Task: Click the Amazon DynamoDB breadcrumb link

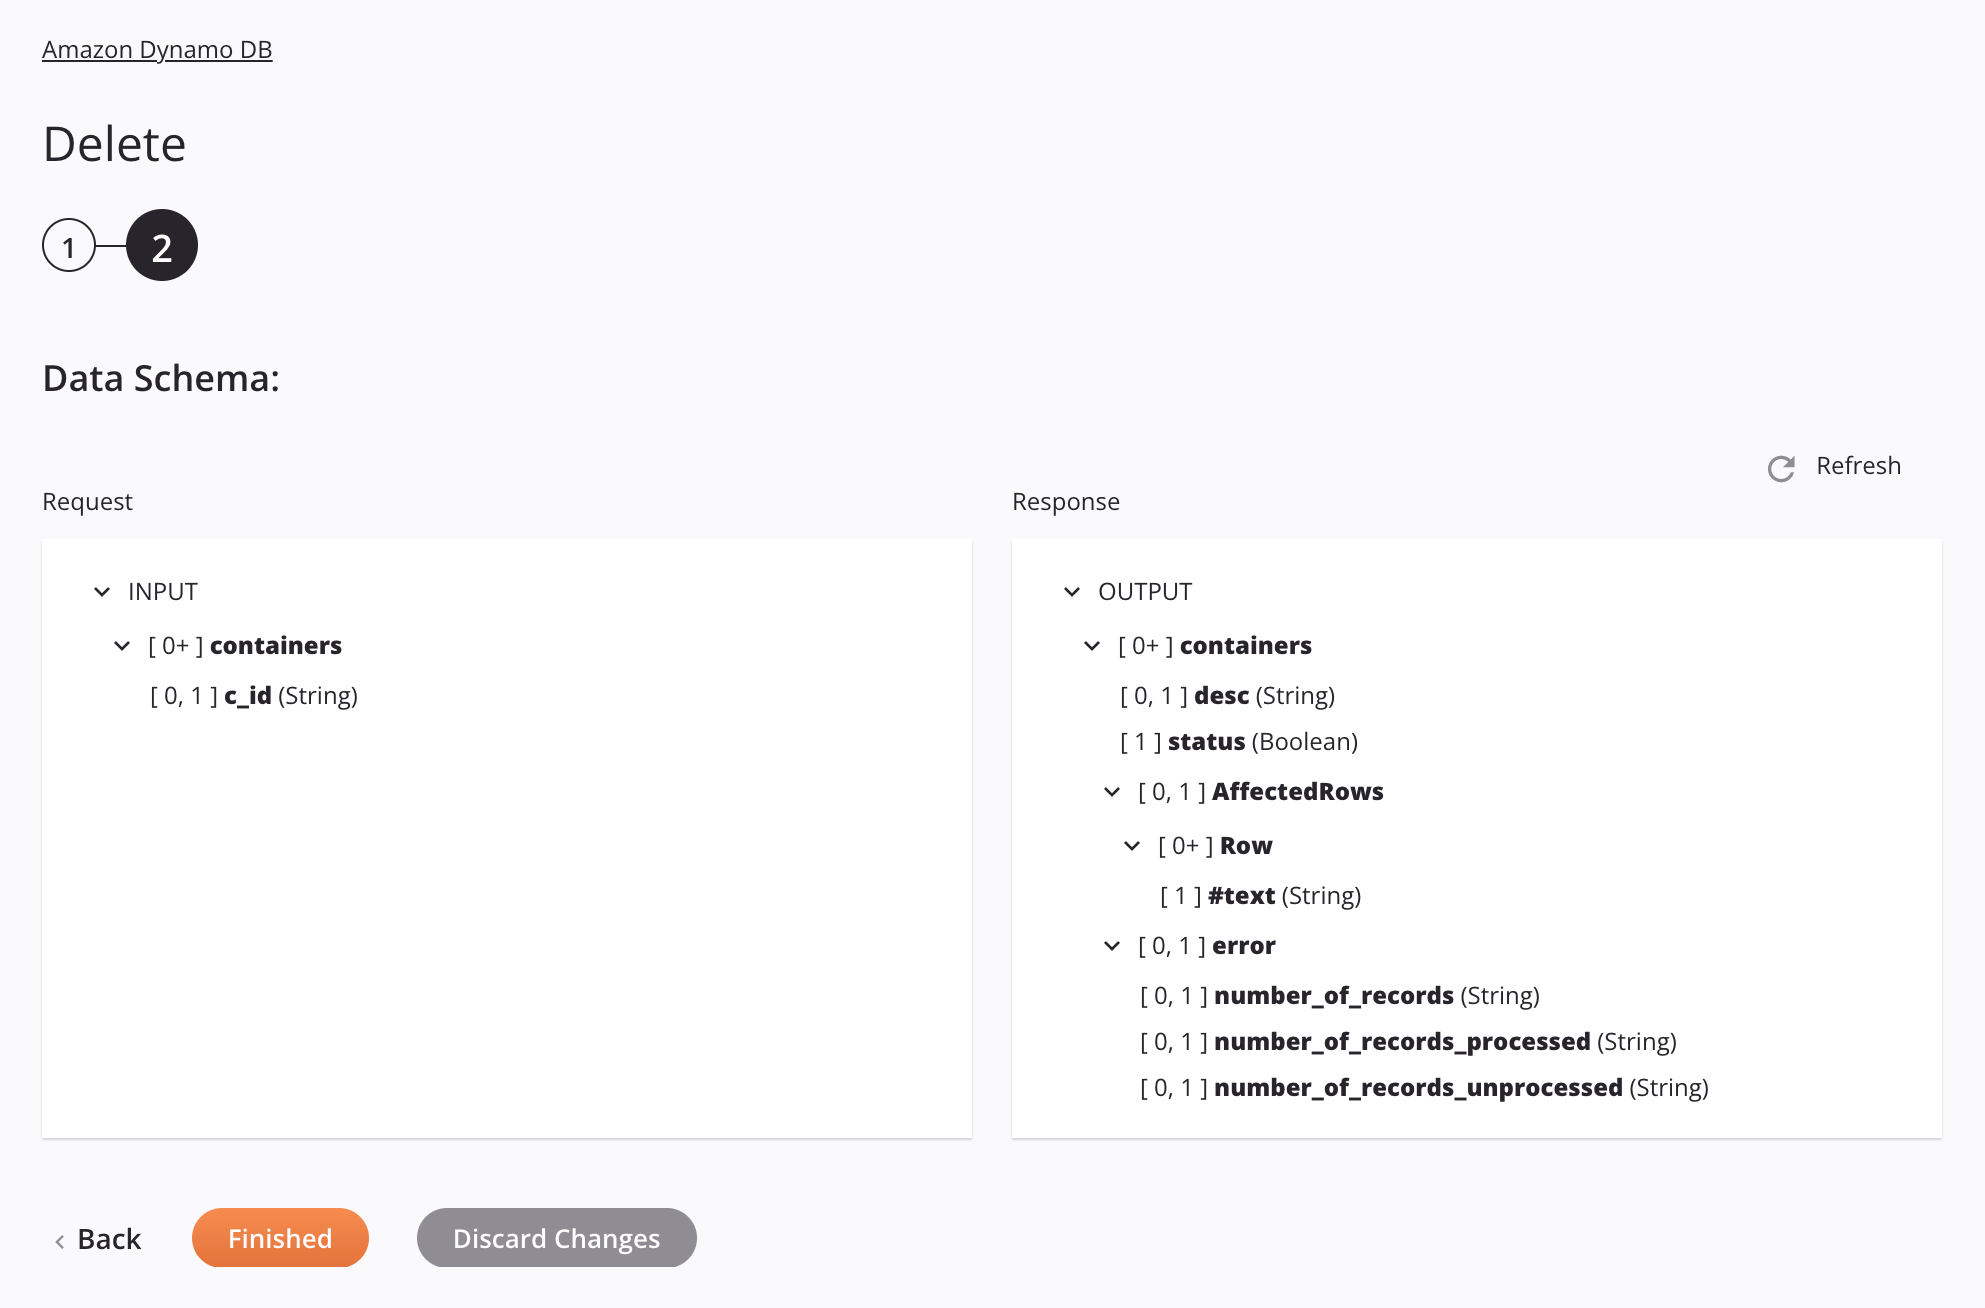Action: pyautogui.click(x=158, y=48)
